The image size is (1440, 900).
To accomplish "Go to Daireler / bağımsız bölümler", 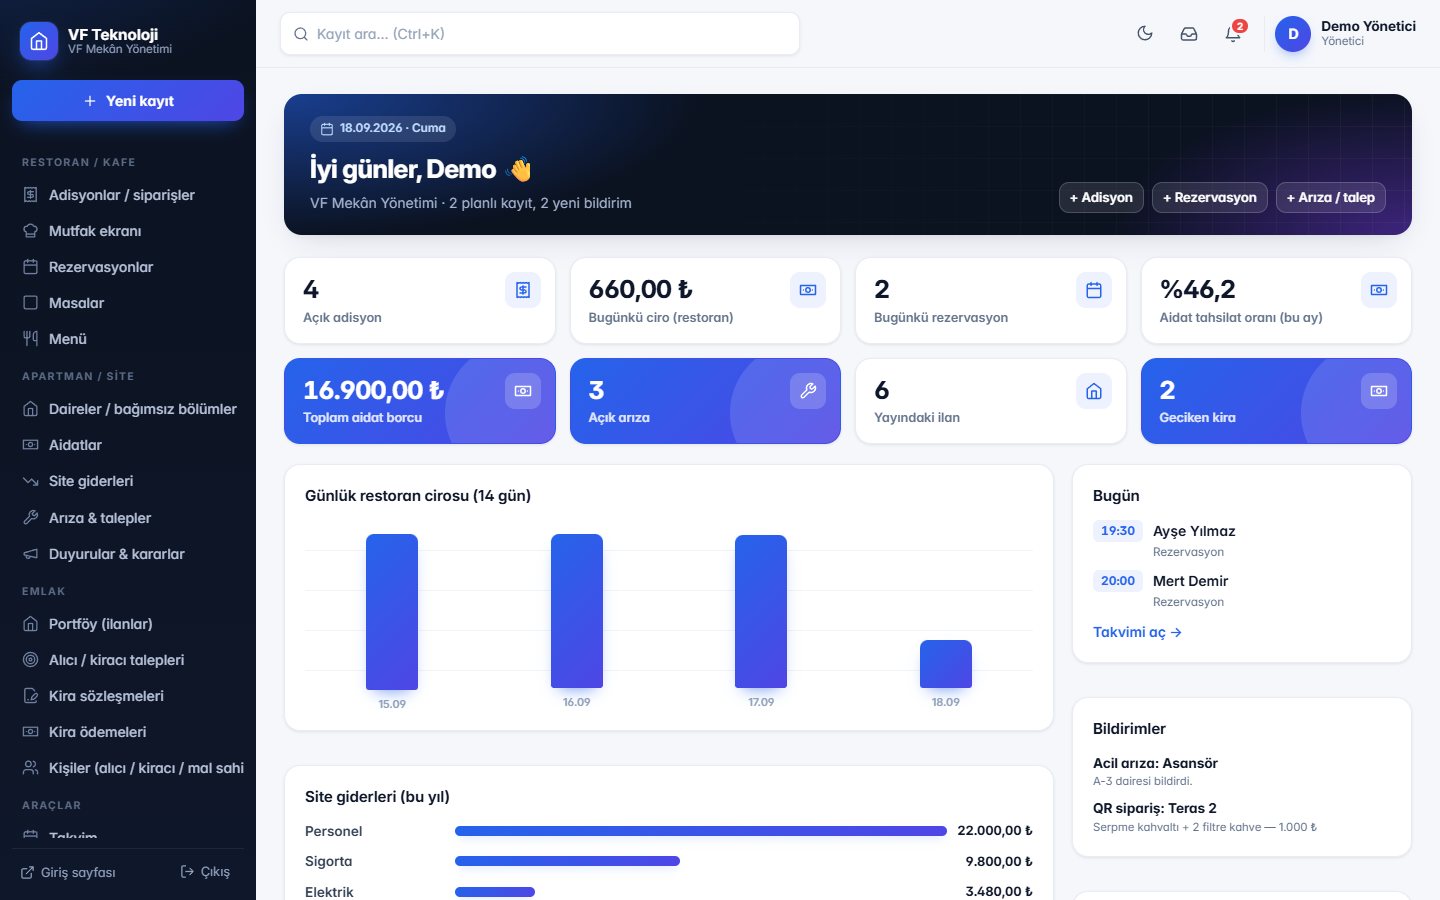I will (128, 409).
